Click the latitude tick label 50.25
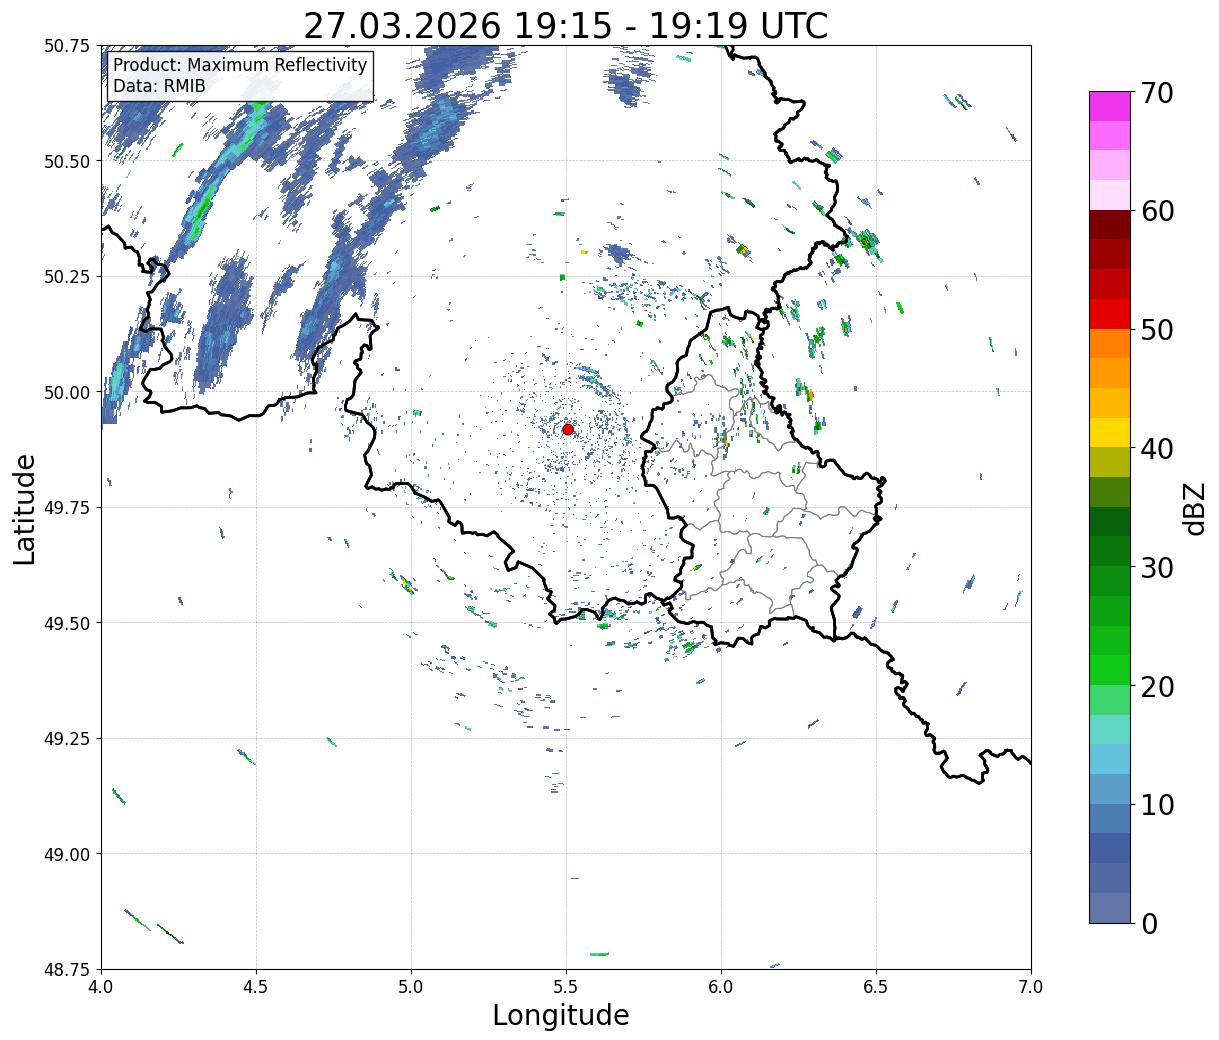The width and height of the screenshot is (1219, 1040). (67, 277)
